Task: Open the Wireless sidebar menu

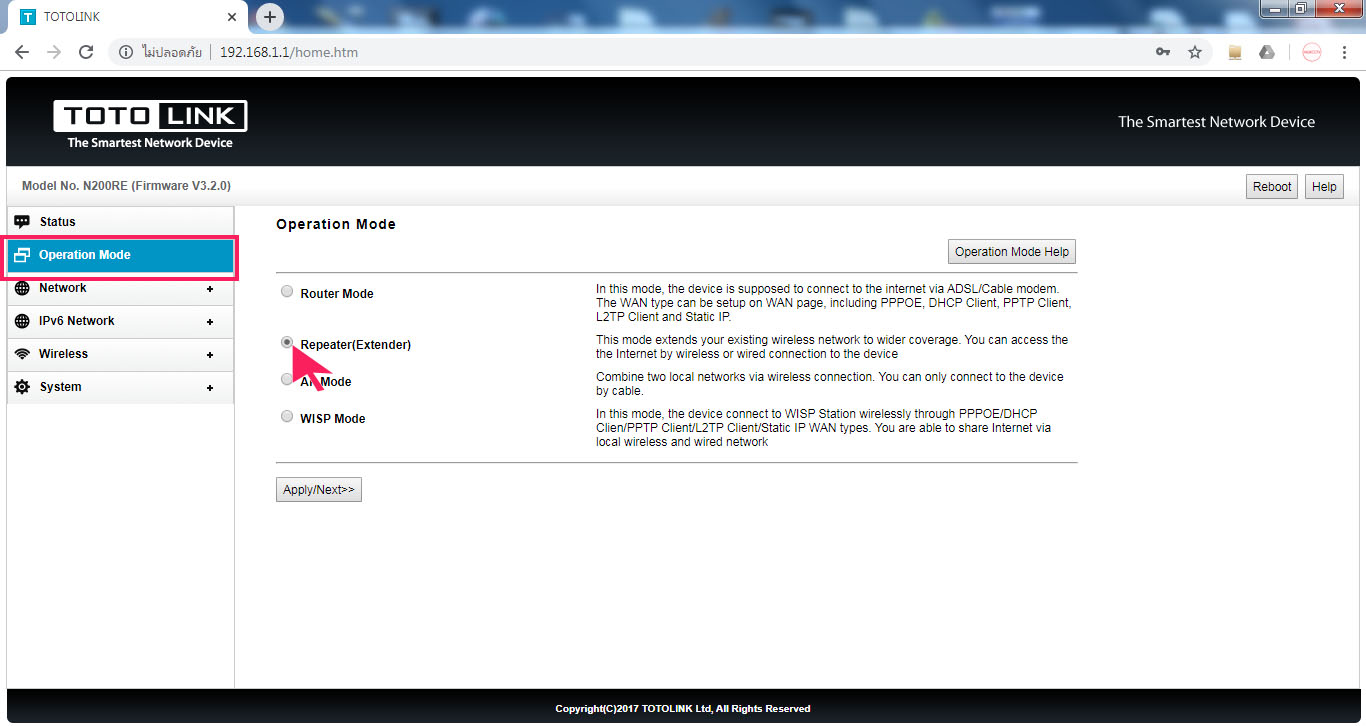Action: (x=120, y=354)
